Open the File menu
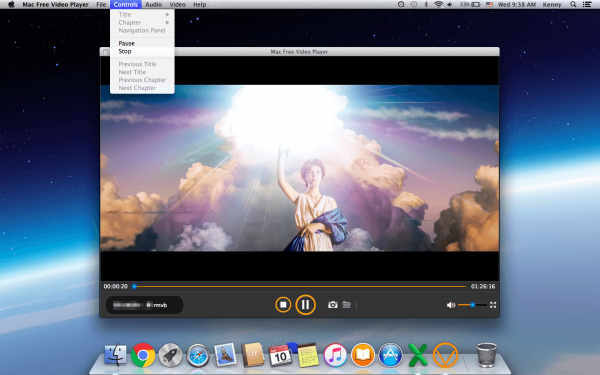 (x=101, y=5)
